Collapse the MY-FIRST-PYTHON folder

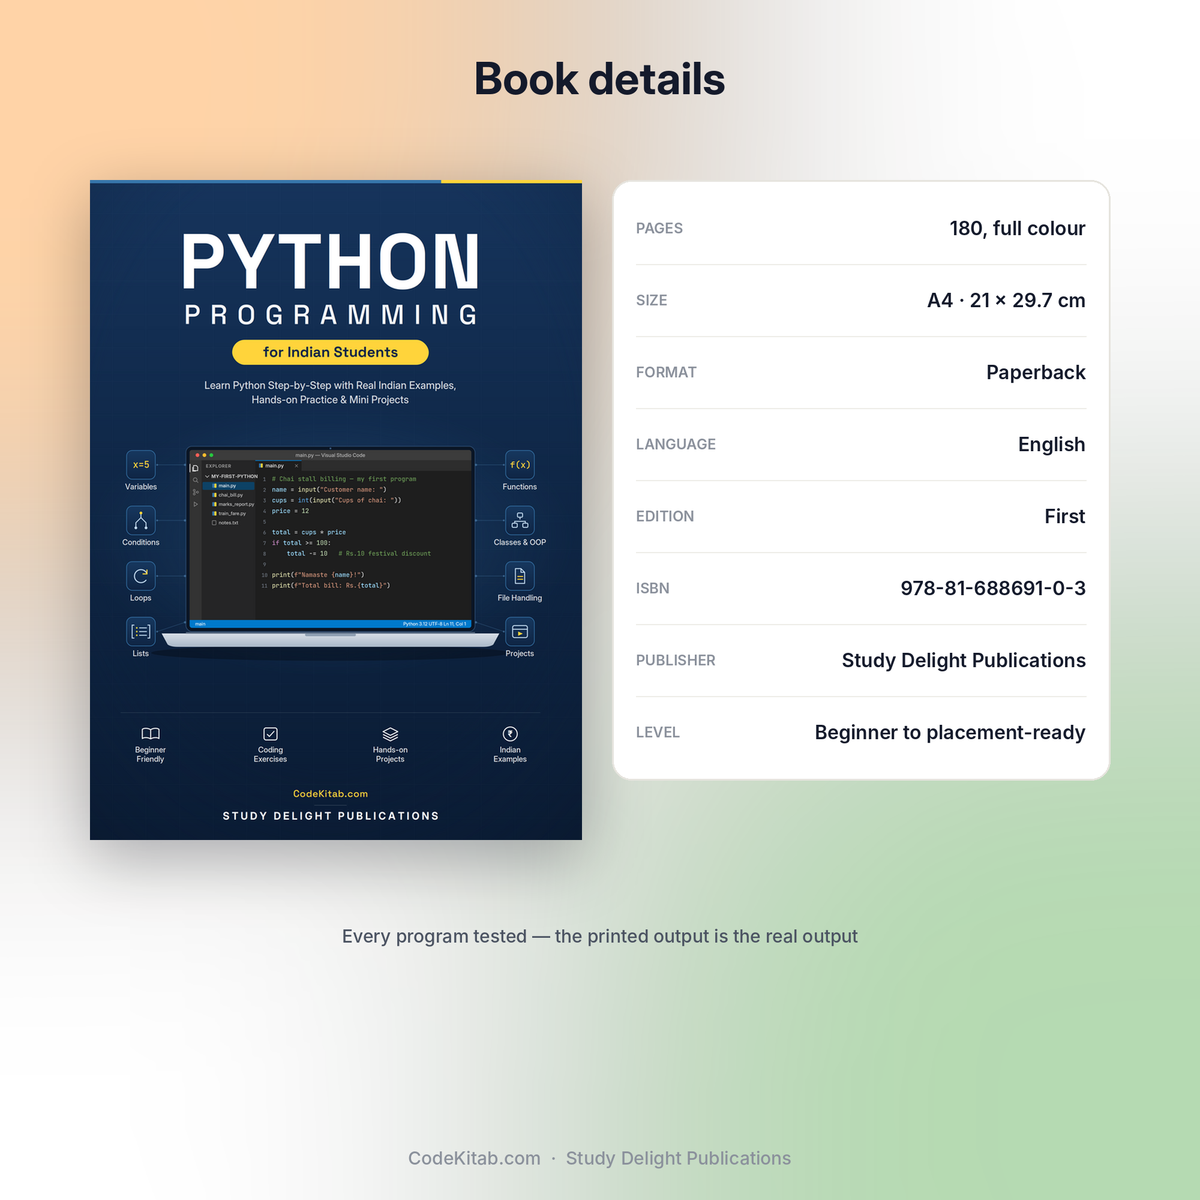point(231,476)
